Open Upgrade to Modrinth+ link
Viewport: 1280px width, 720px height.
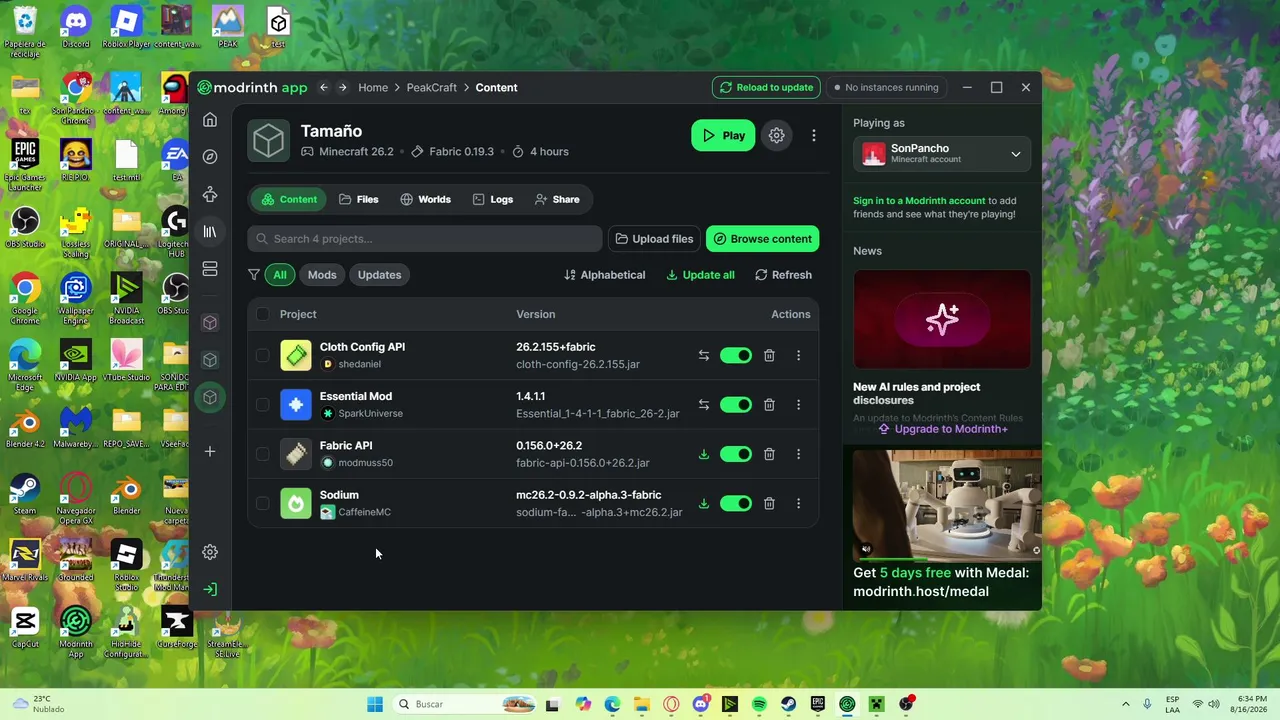(x=942, y=429)
